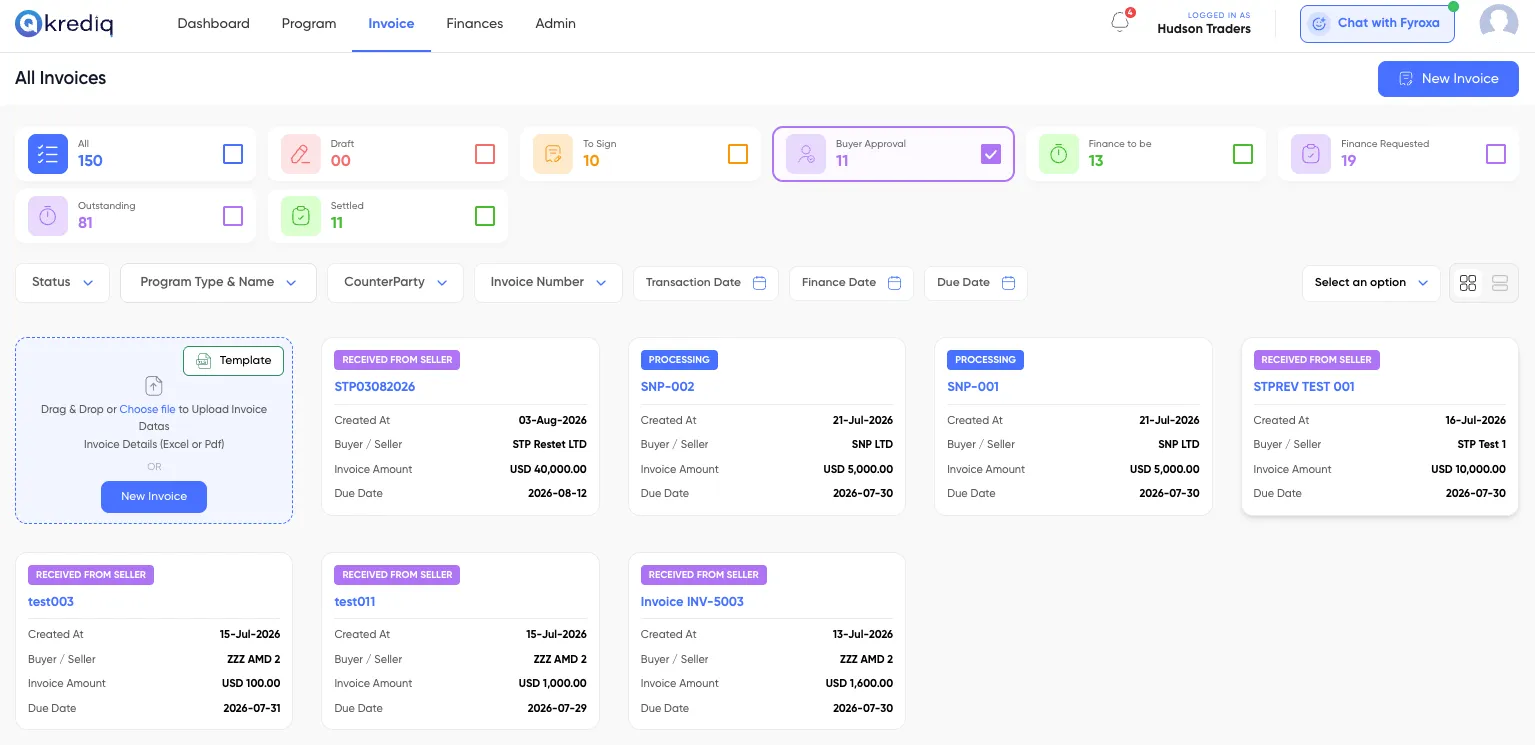Download the invoice Template
Image resolution: width=1535 pixels, height=745 pixels.
click(x=233, y=361)
